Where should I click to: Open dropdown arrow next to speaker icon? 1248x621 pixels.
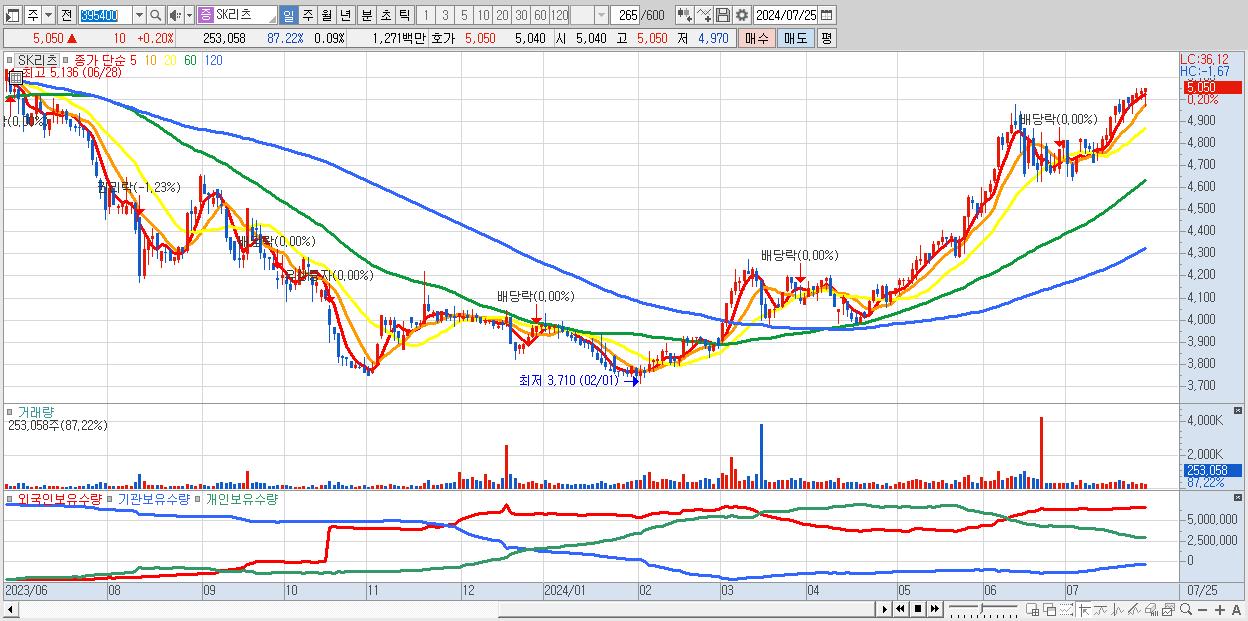189,16
